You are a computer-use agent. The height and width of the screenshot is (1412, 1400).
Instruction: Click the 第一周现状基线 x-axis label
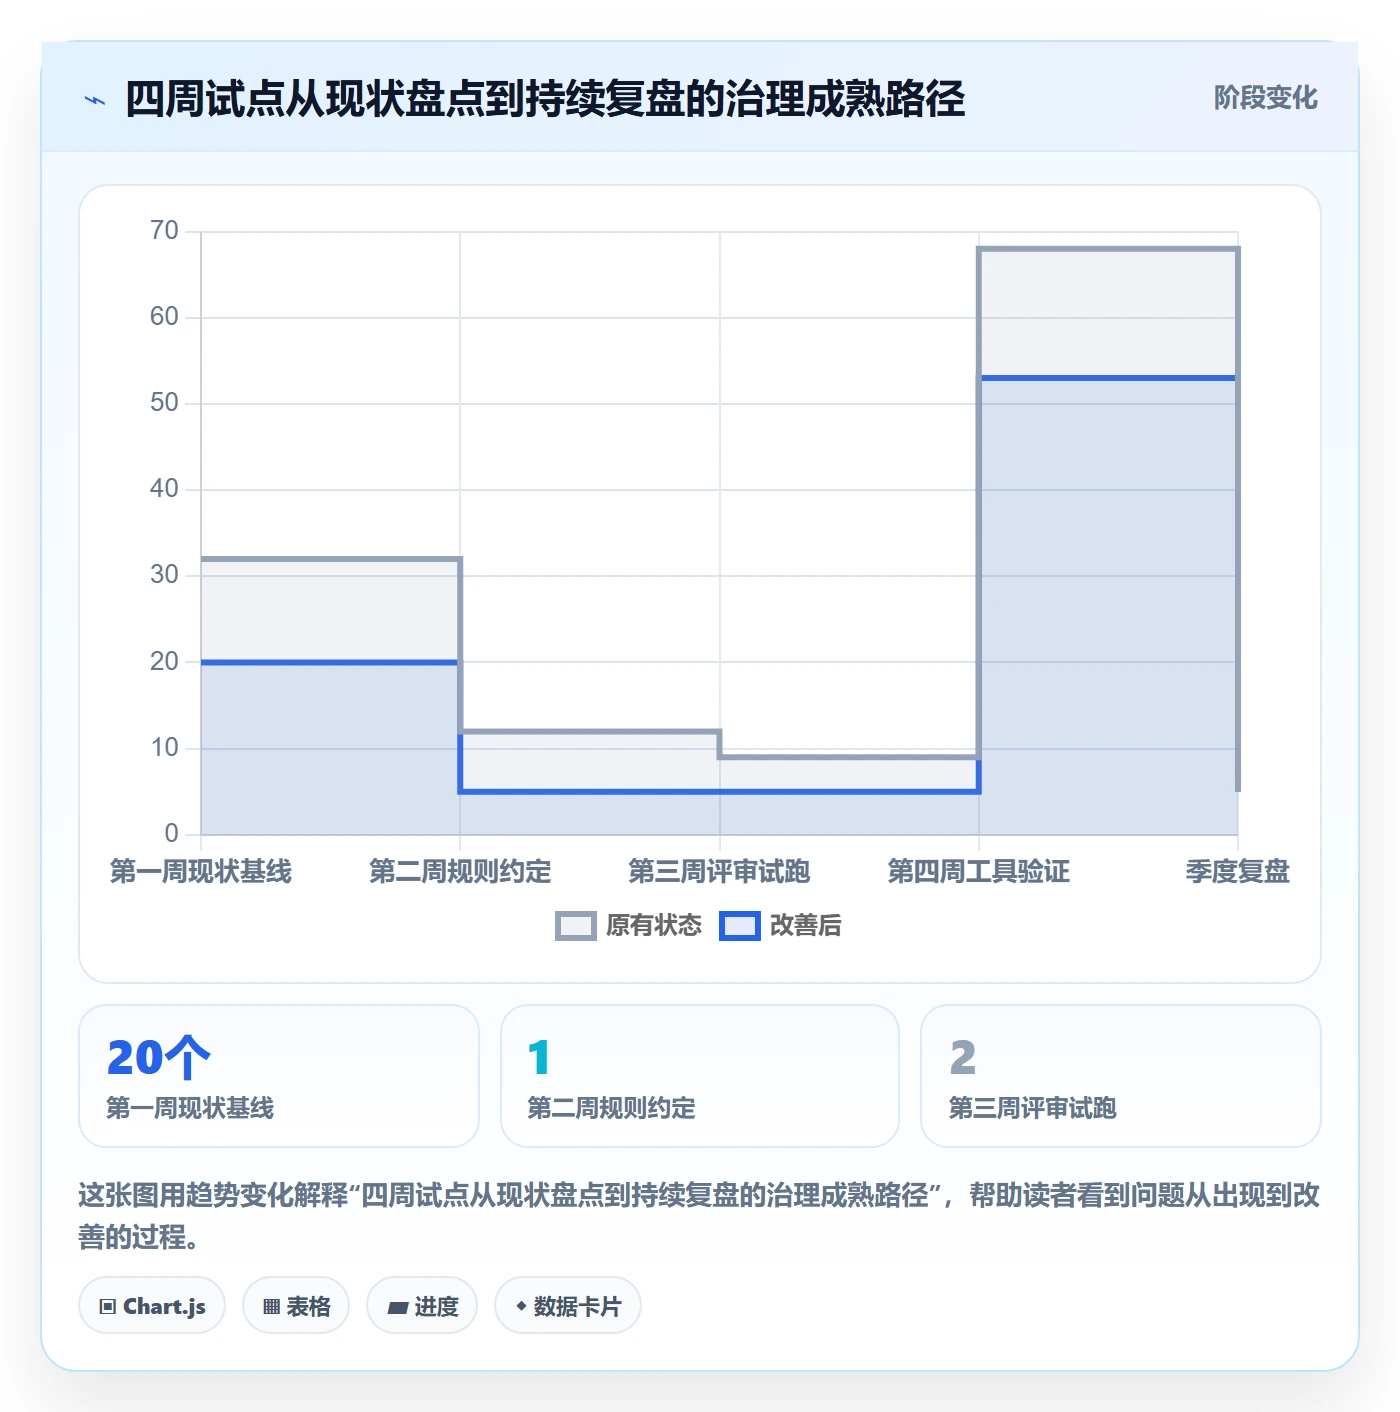pyautogui.click(x=201, y=872)
